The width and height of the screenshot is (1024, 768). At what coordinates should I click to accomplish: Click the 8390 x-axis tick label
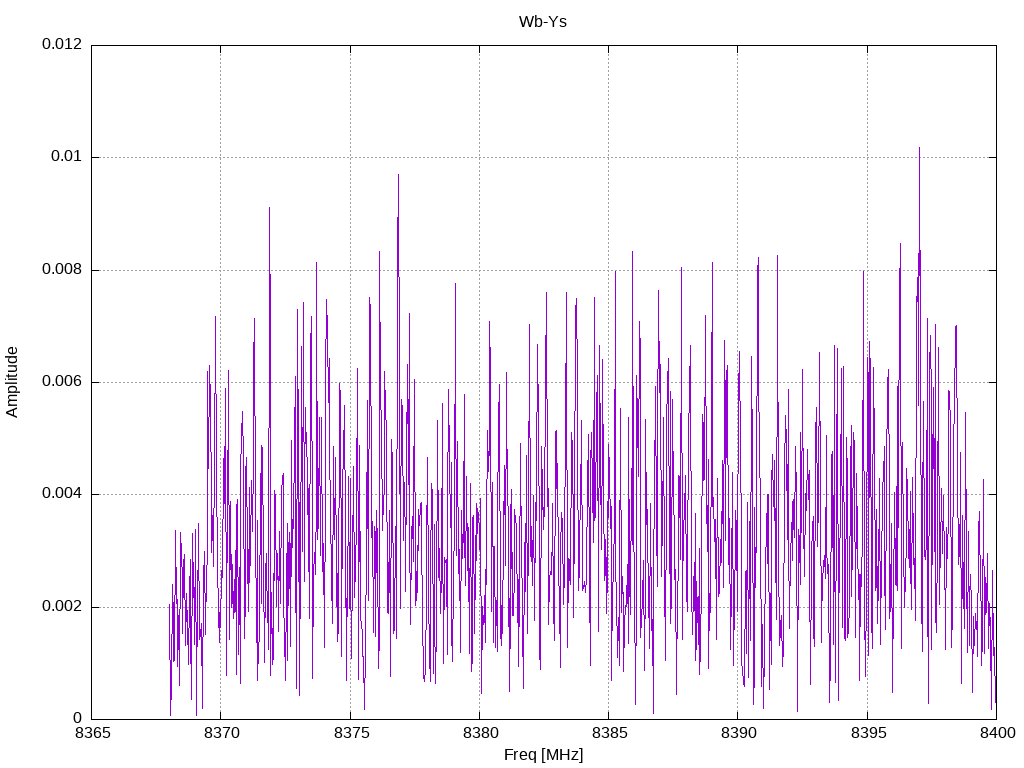click(x=739, y=733)
